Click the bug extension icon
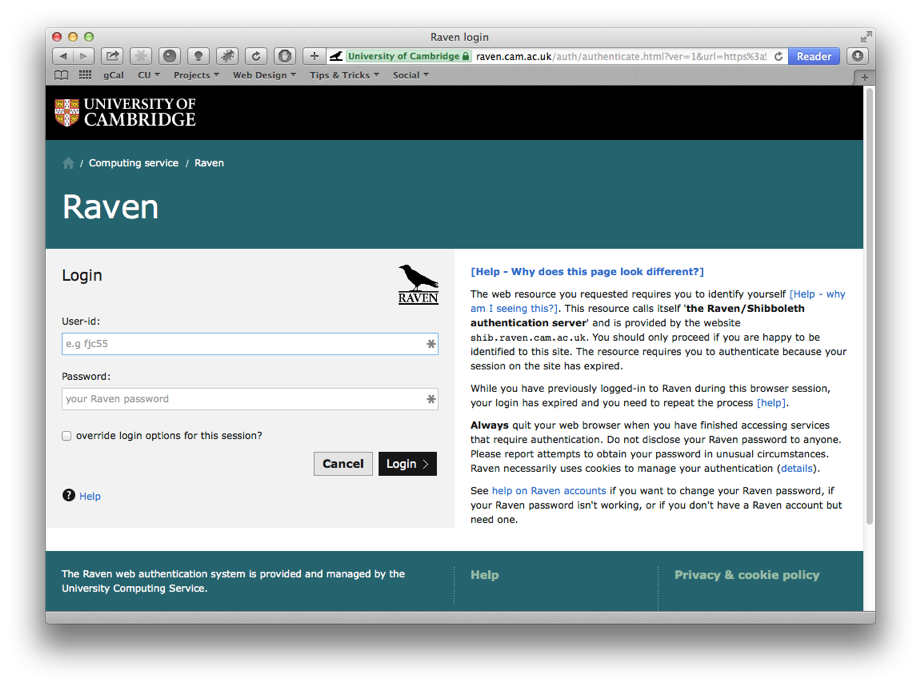 point(227,56)
